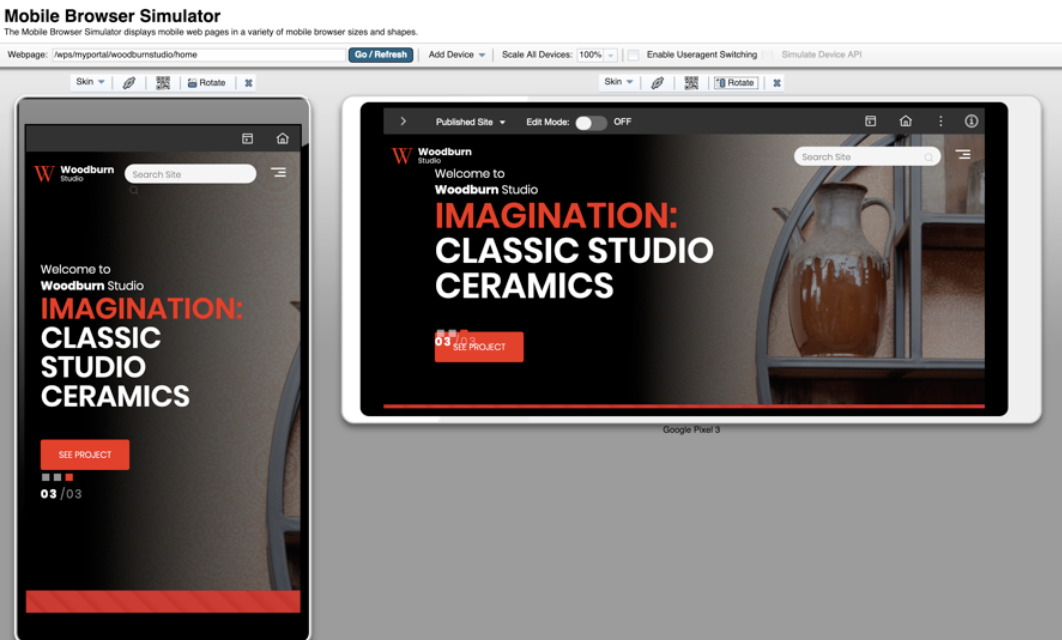
Task: Click the SEE PROJECT button on the tablet
Action: (x=478, y=347)
